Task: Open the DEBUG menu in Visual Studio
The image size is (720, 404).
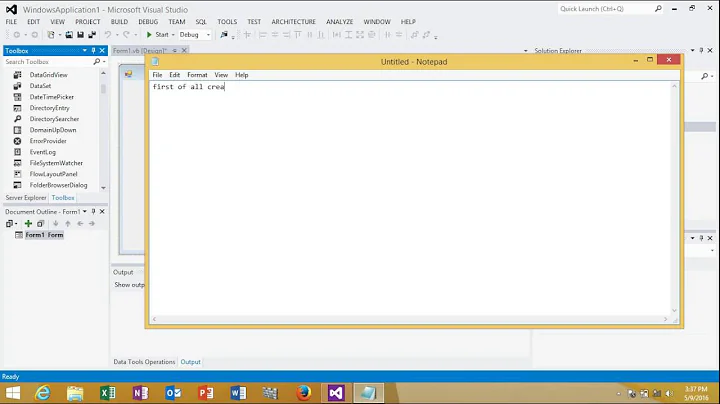Action: [x=148, y=22]
